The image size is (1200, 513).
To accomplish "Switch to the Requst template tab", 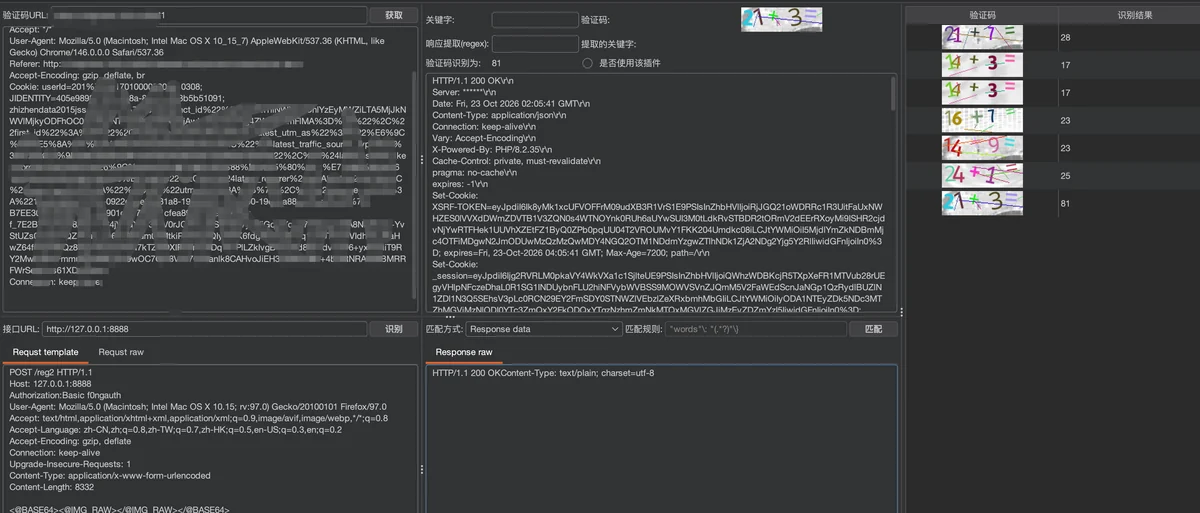I will point(45,352).
